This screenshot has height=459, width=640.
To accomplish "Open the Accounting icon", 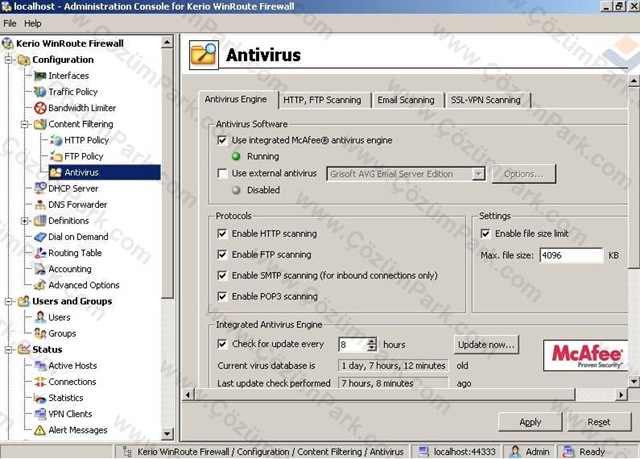I will click(x=40, y=269).
